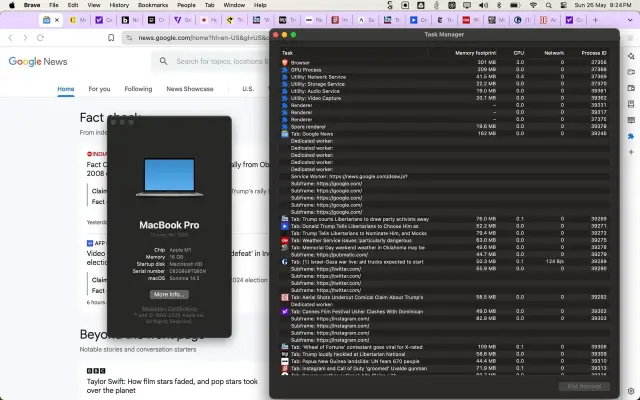Click the forward arrow in Brave toolbar
Image resolution: width=640 pixels, height=400 pixels.
point(25,38)
